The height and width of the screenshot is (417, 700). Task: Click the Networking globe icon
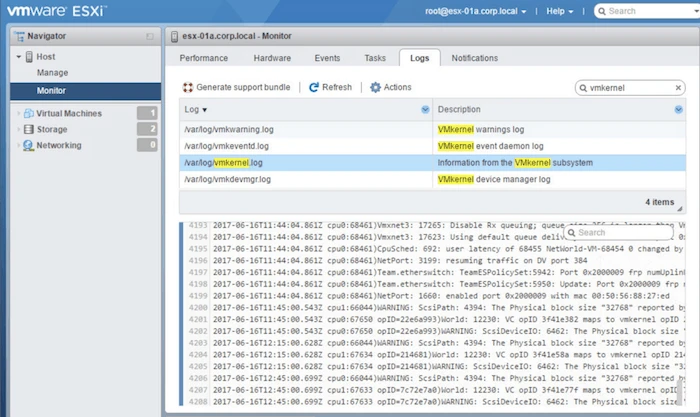coord(28,146)
